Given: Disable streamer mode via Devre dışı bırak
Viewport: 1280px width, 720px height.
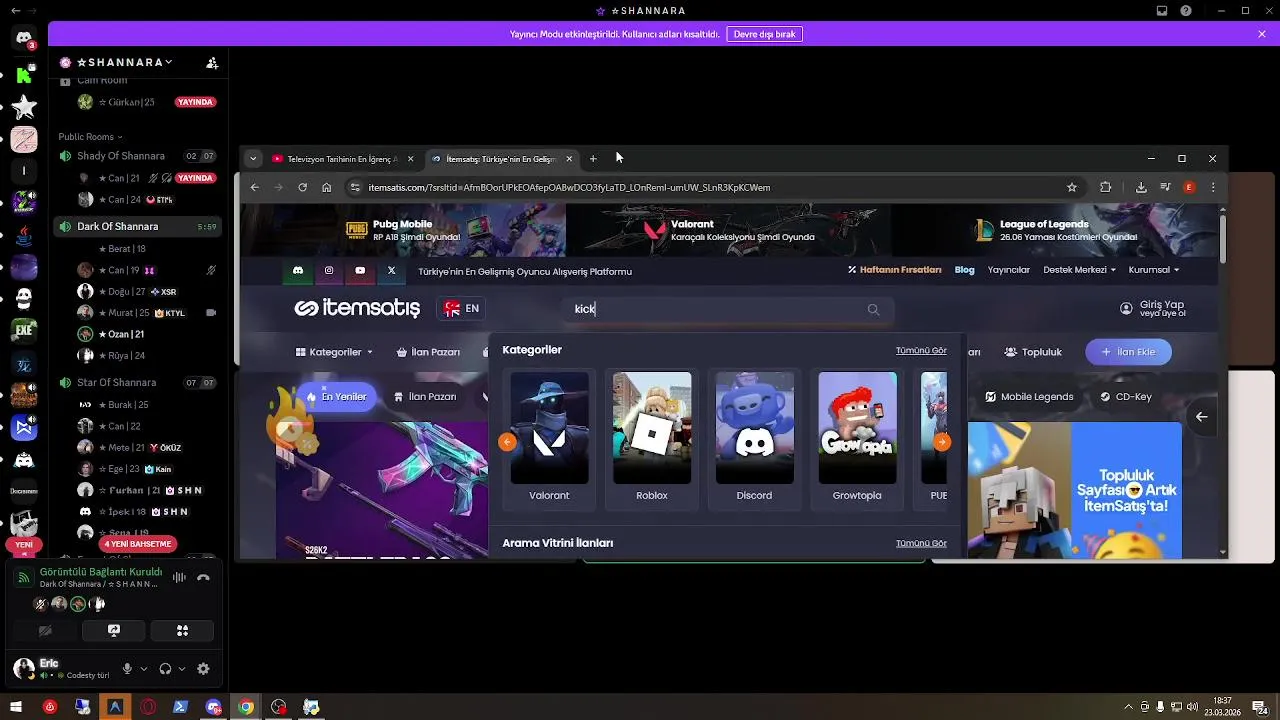Looking at the screenshot, I should click(764, 34).
